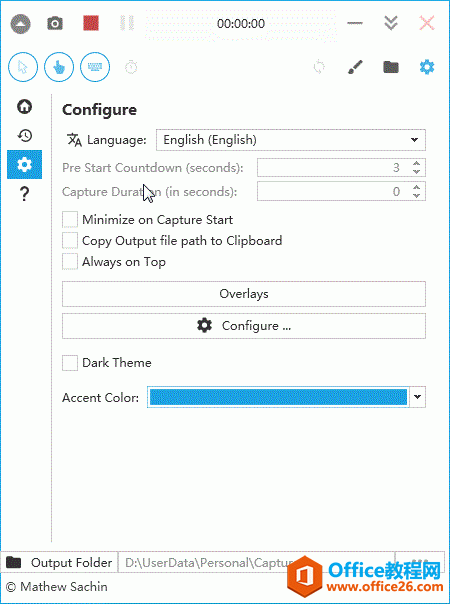The height and width of the screenshot is (604, 450).
Task: Toggle the Dark Theme checkbox
Action: pos(70,363)
